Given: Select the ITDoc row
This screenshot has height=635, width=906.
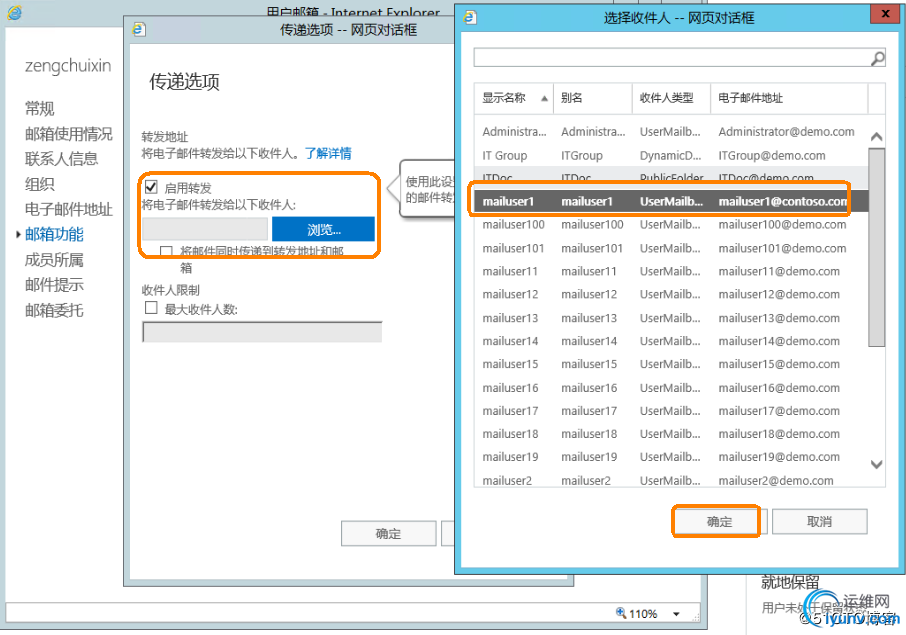Looking at the screenshot, I should pyautogui.click(x=671, y=176).
